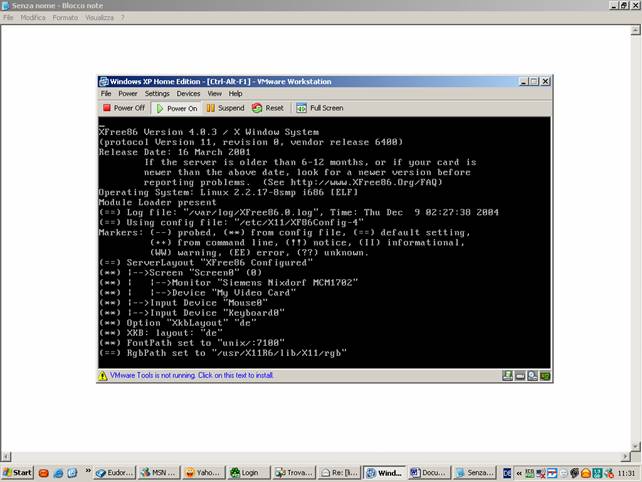Switch to the Login taskbar button
The height and width of the screenshot is (482, 642).
(248, 473)
